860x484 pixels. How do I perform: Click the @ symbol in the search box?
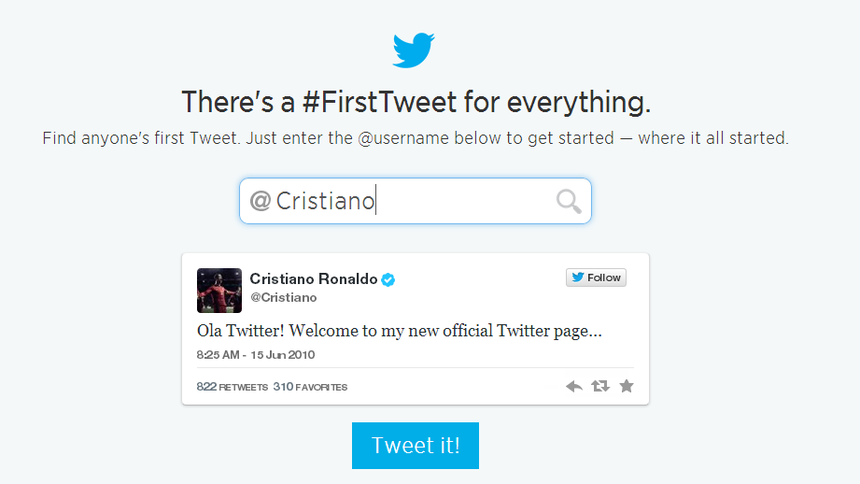(x=260, y=202)
